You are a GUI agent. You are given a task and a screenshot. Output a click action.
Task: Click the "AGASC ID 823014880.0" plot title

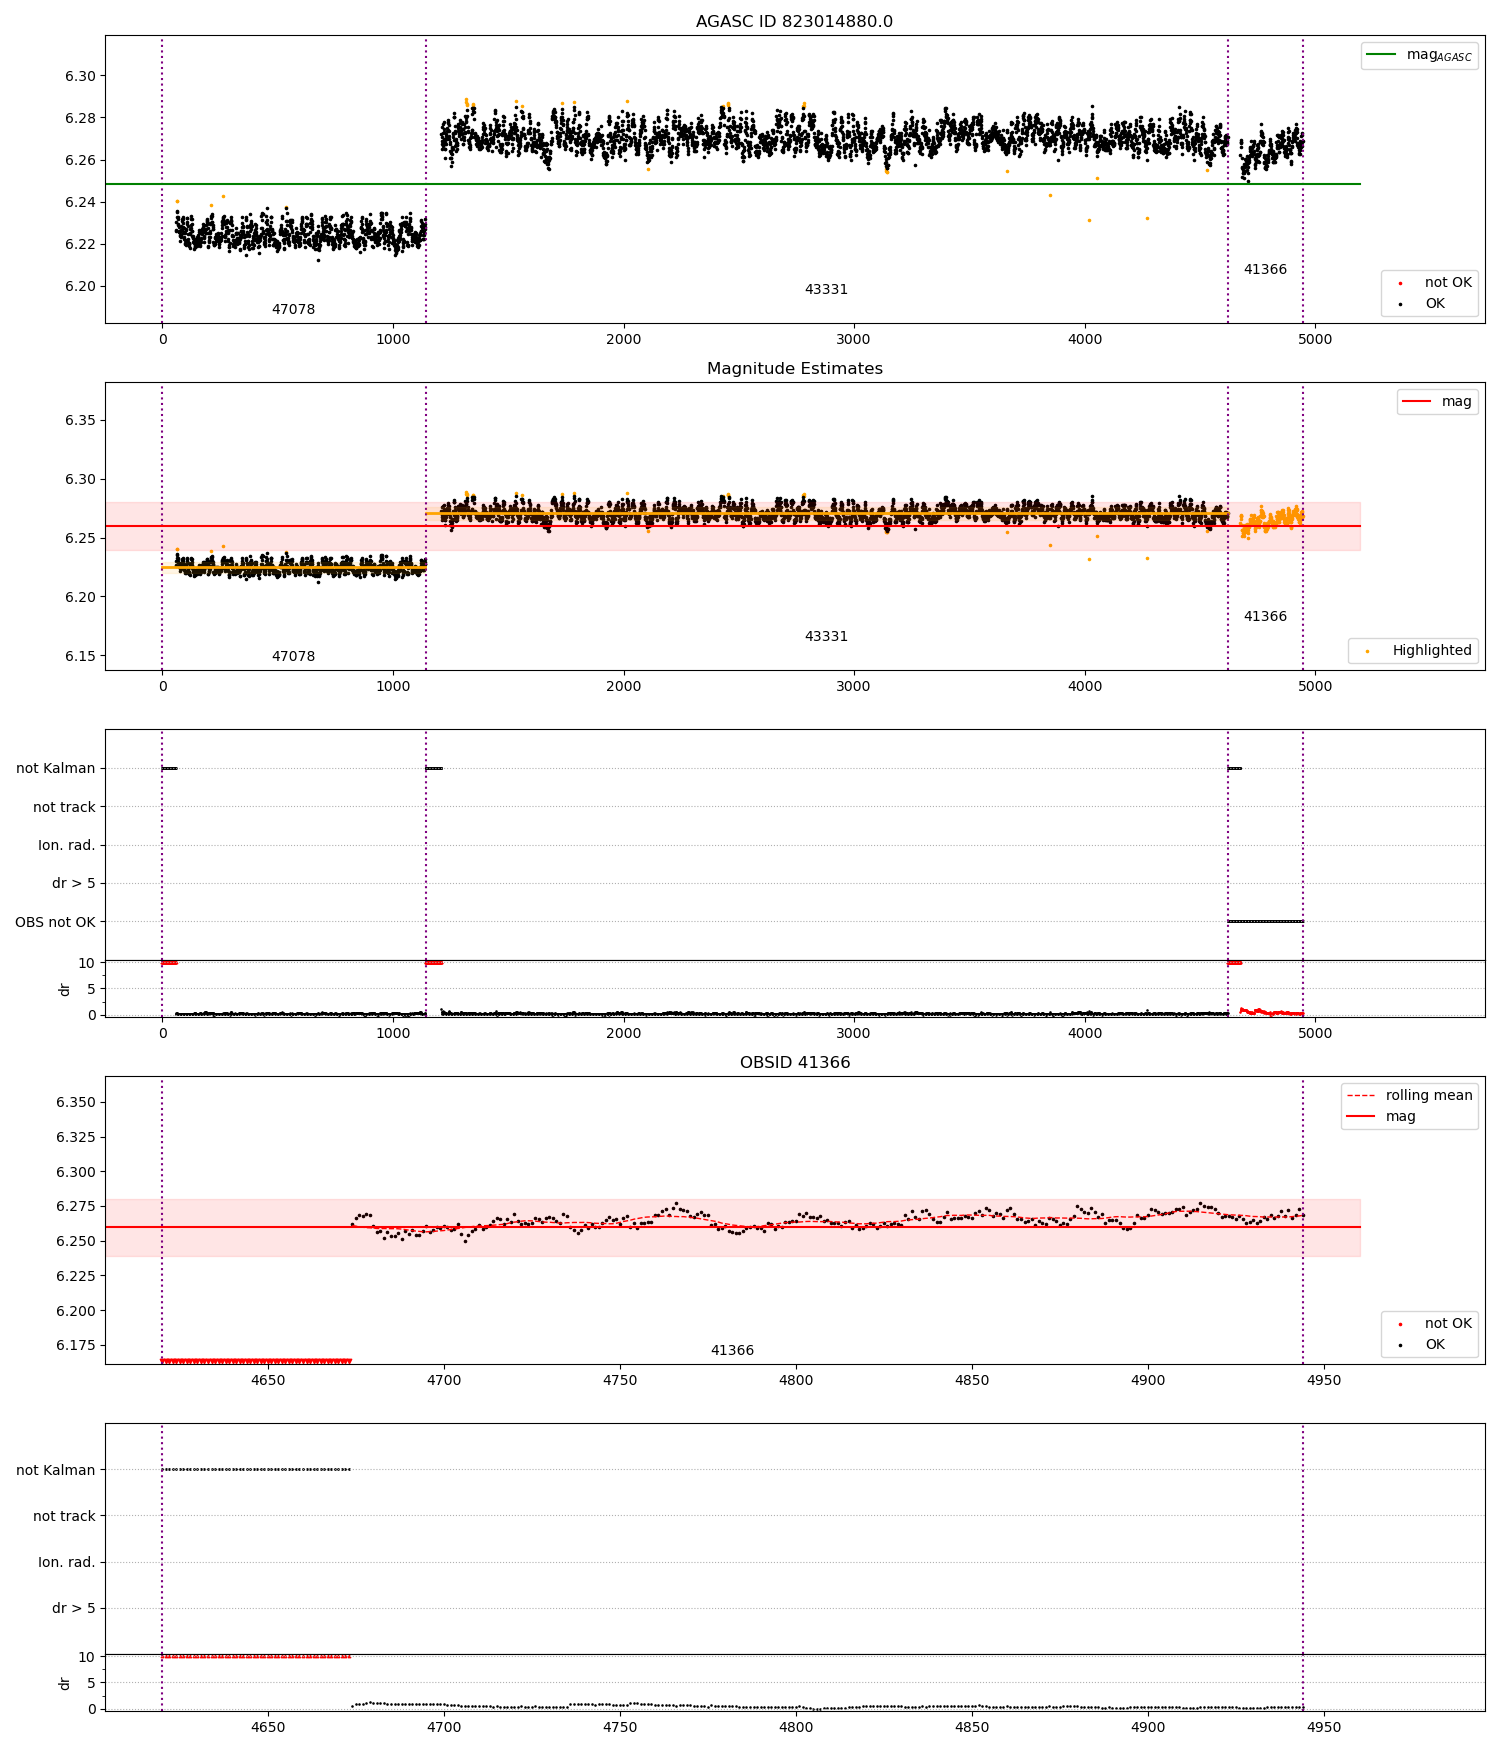pyautogui.click(x=794, y=22)
